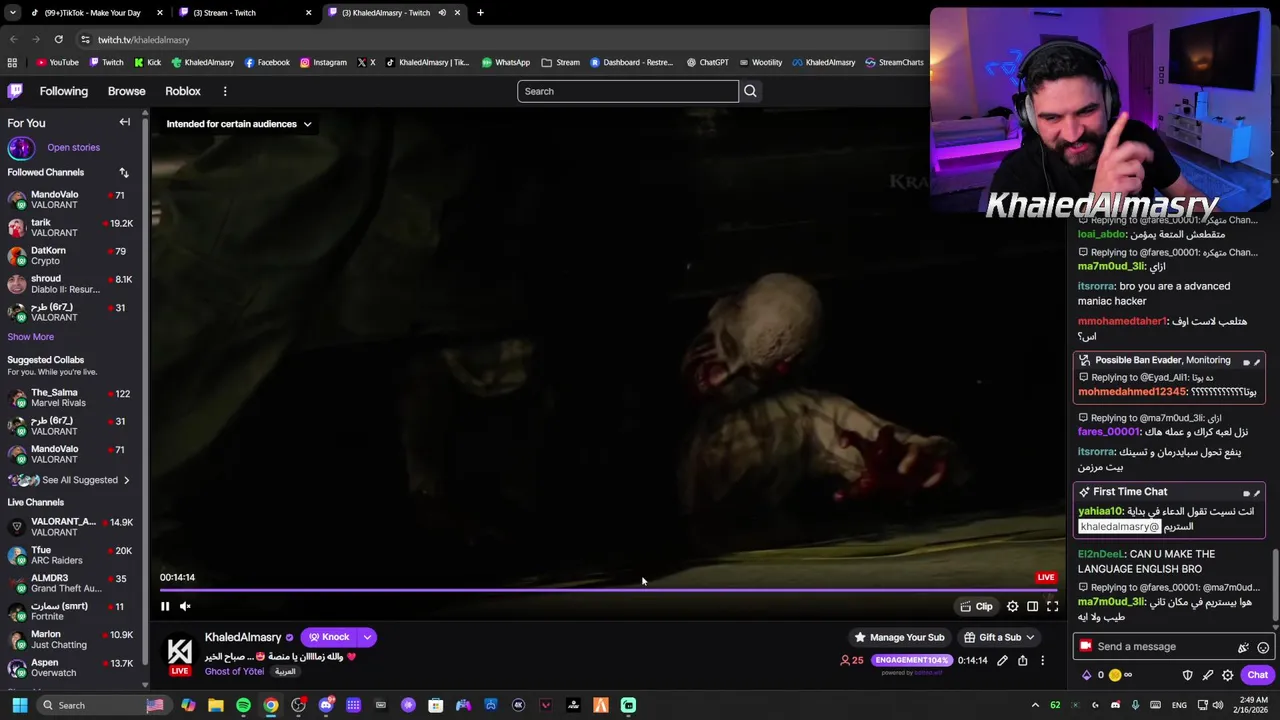
Task: Click the celebration icon in chat box
Action: pos(1243,647)
